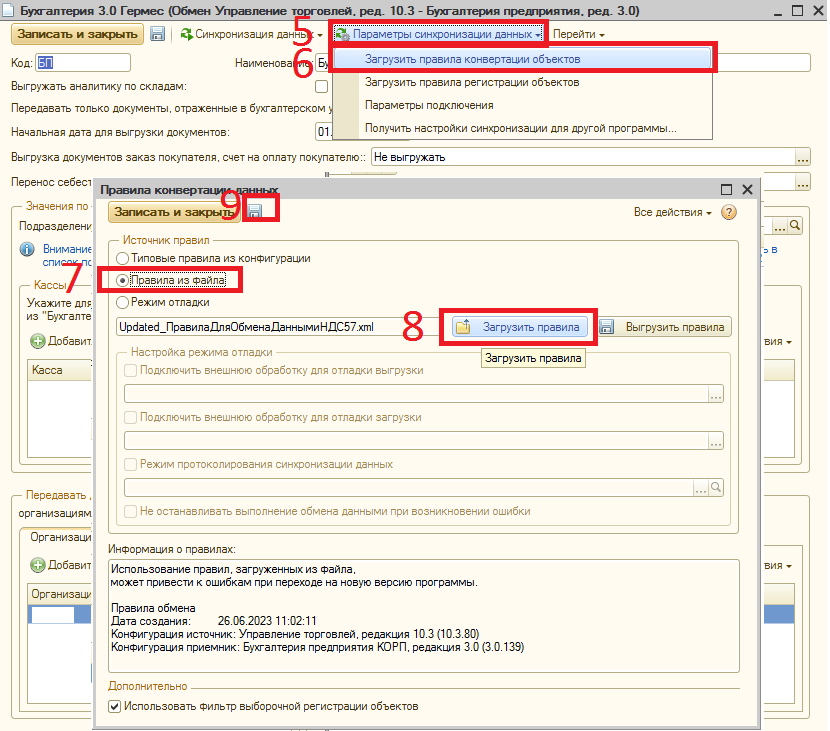
Task: Choose Загрузить правила конвертации объектов menu item
Action: click(522, 59)
